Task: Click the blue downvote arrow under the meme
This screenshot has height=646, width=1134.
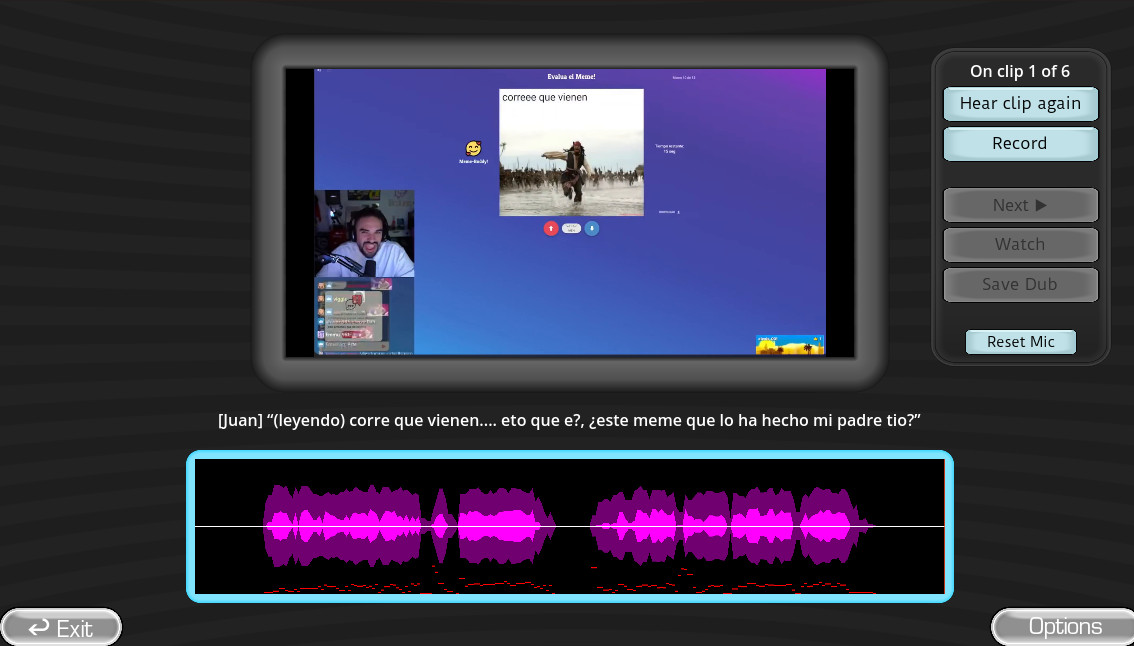Action: tap(592, 229)
